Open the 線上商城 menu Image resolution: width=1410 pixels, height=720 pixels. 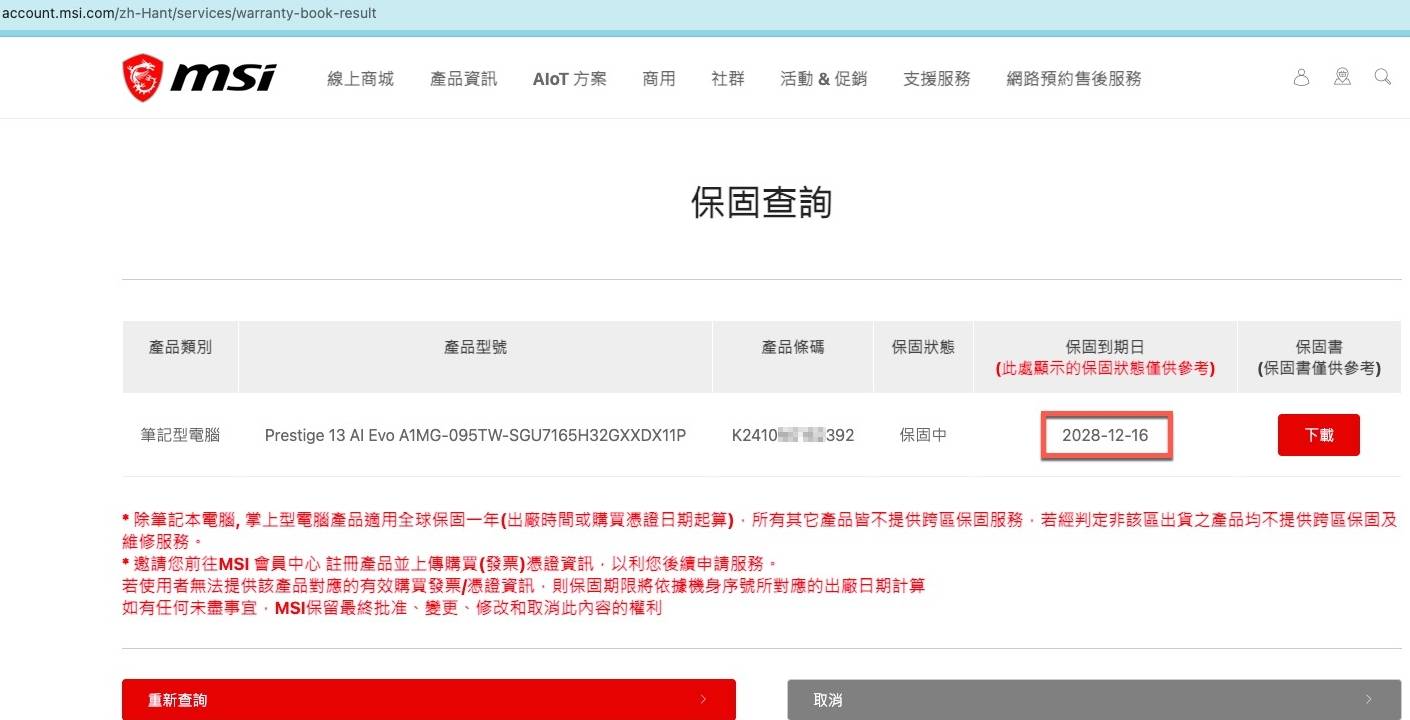pos(360,79)
